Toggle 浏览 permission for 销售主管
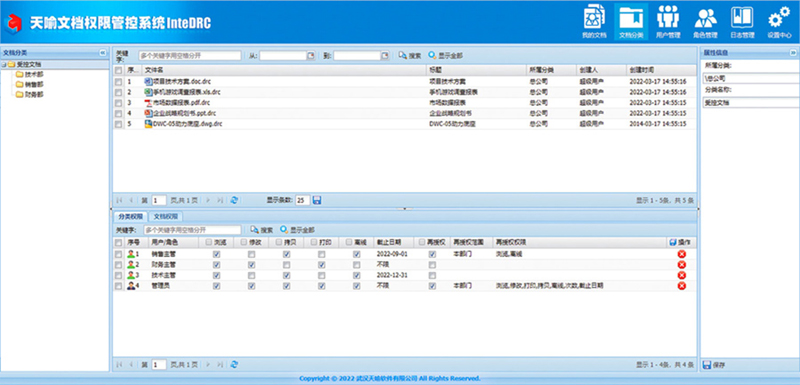 pos(216,254)
